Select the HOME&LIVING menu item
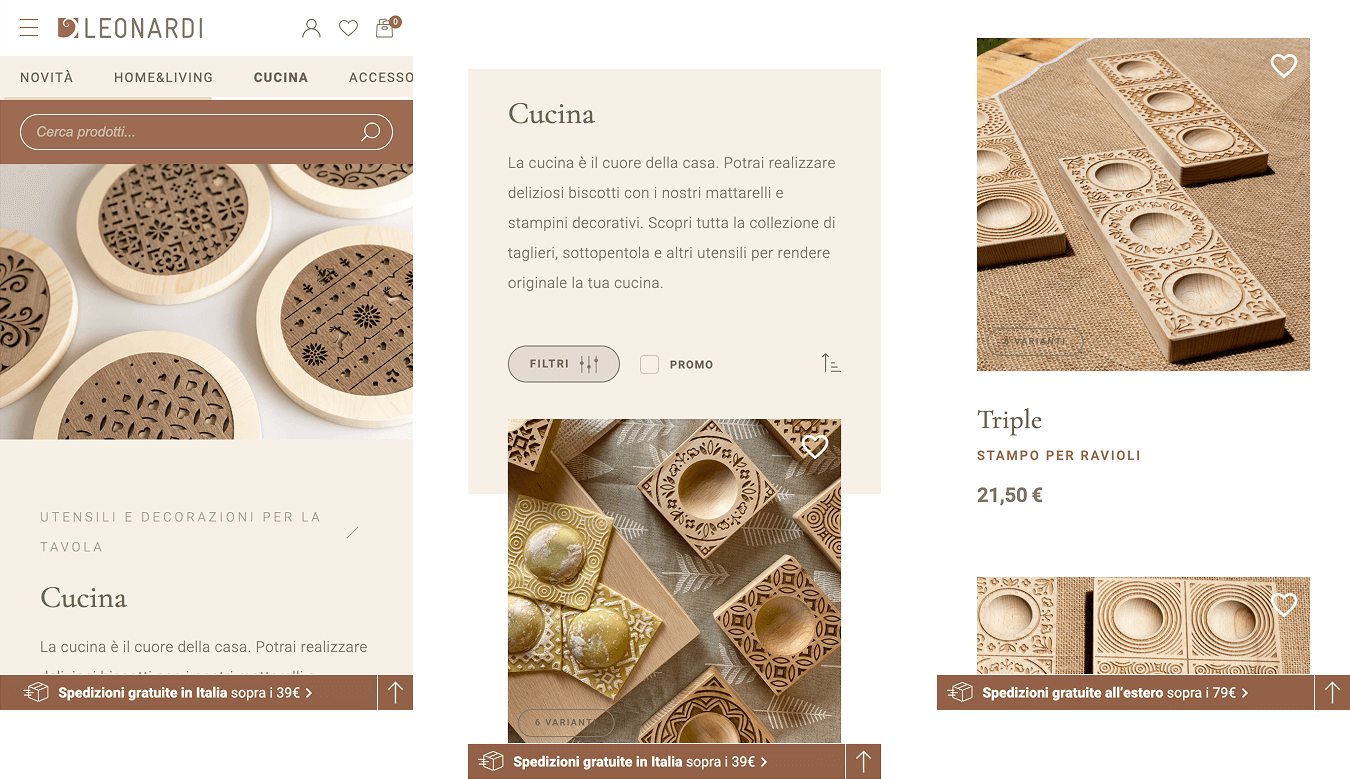This screenshot has width=1350, height=779. [163, 77]
